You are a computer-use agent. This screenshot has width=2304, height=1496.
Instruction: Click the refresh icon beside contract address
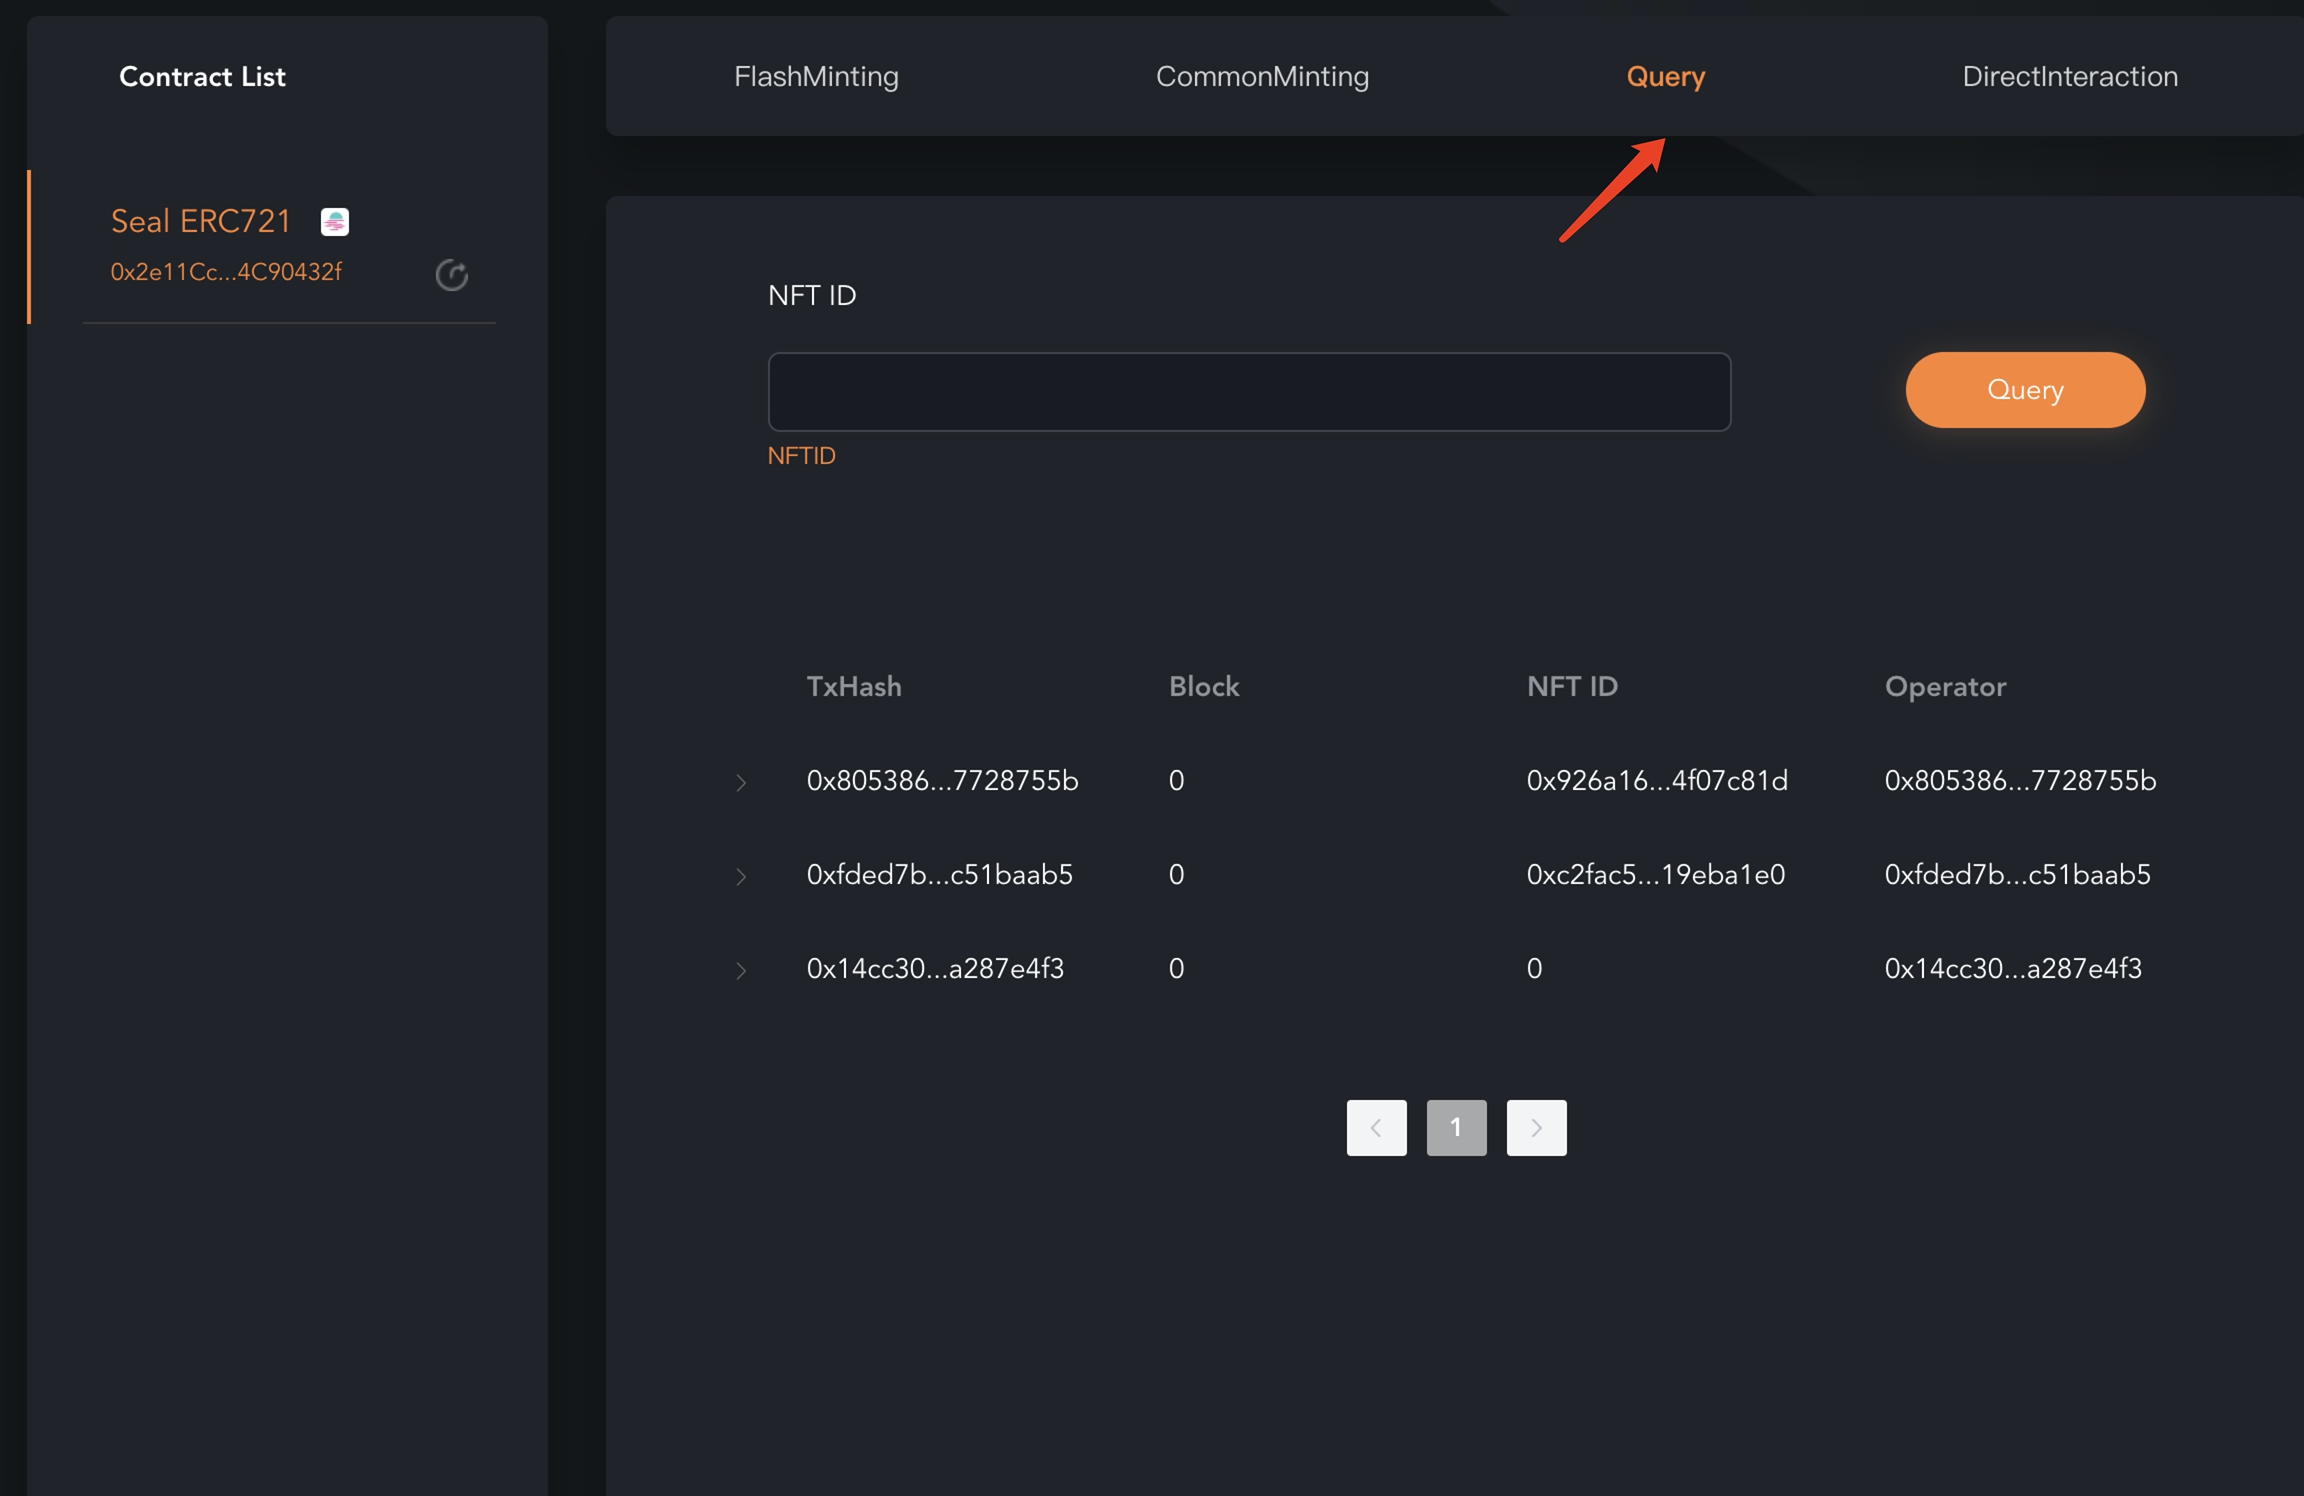[452, 274]
